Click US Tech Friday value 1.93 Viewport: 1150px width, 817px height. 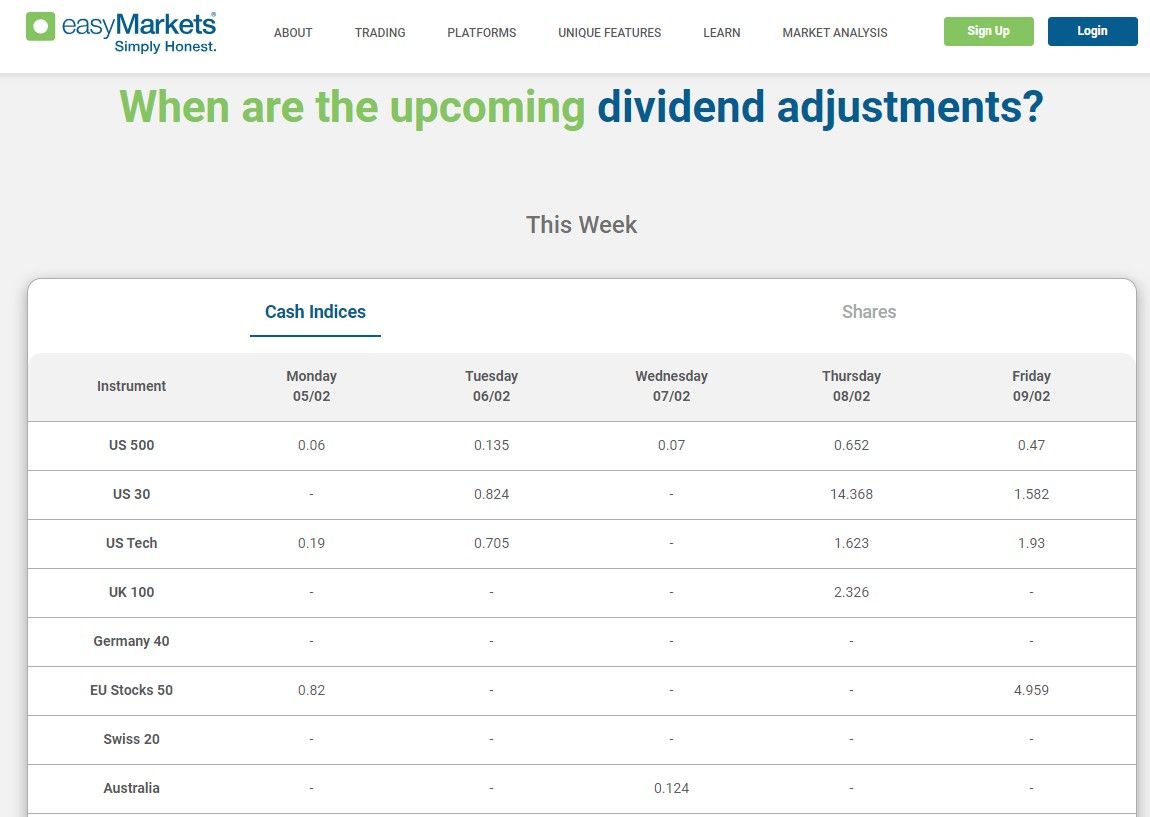[x=1031, y=543]
